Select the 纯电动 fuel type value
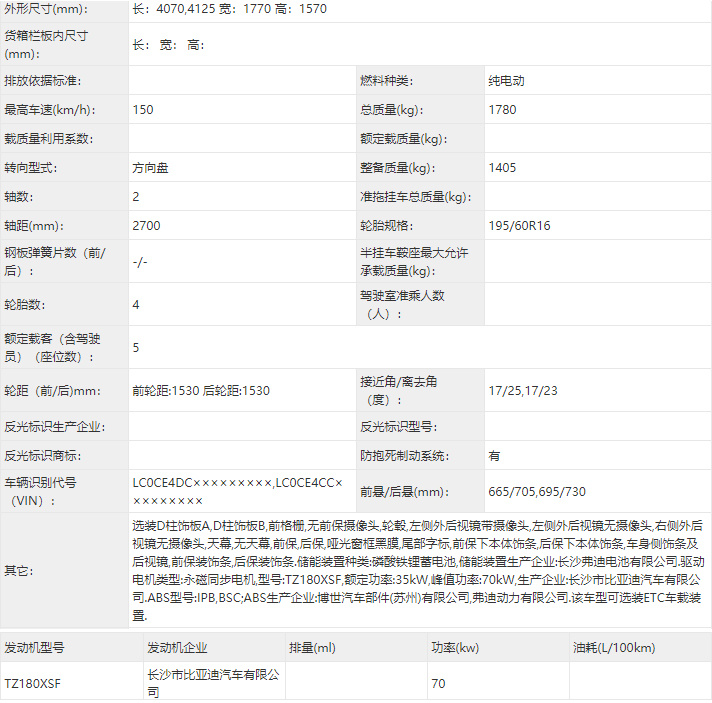This screenshot has width=712, height=703. click(x=506, y=81)
